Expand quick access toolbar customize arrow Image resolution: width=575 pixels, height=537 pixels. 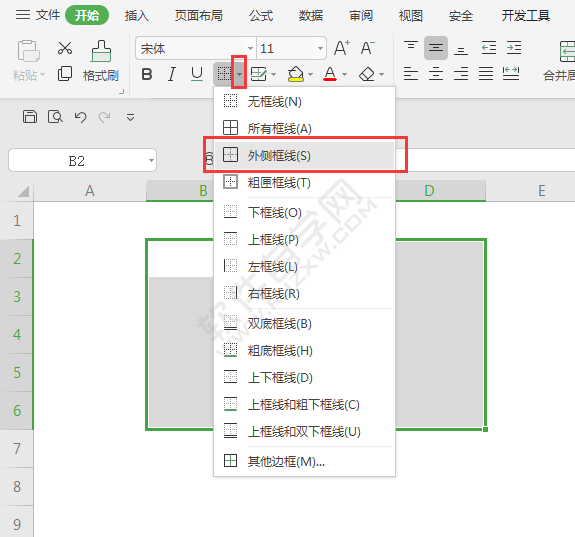[130, 117]
